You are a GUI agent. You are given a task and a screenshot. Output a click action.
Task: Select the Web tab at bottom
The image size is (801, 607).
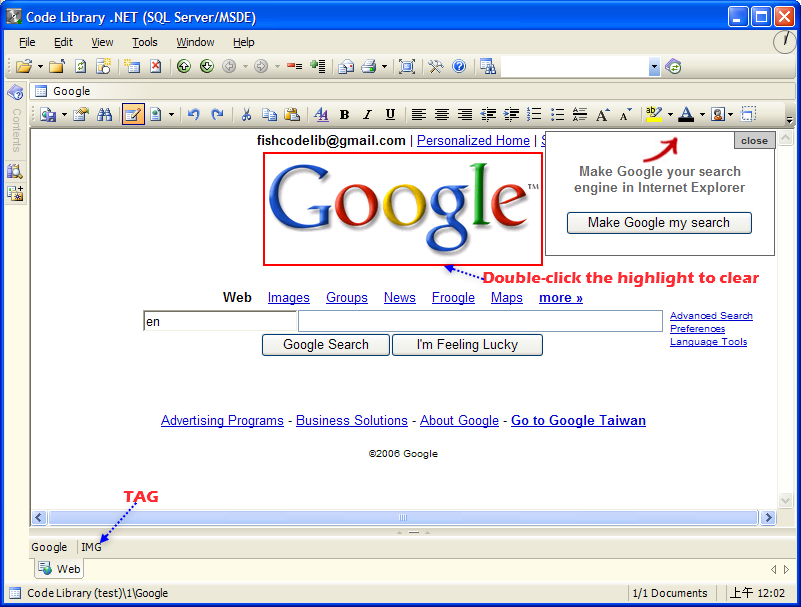tap(59, 569)
